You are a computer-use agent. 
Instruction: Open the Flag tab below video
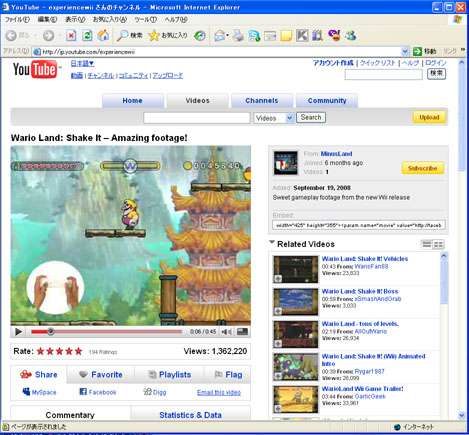pos(228,375)
